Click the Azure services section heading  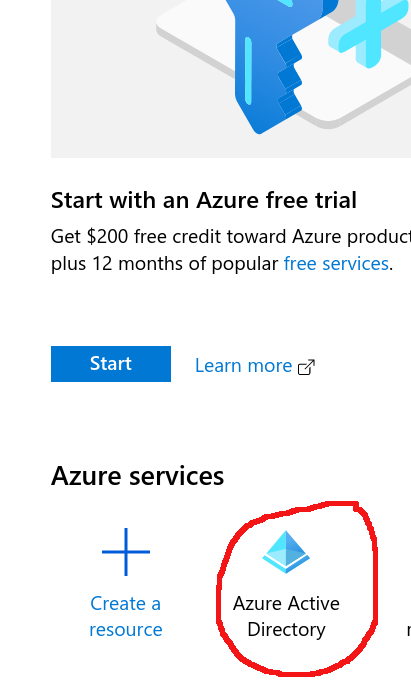[x=138, y=476]
